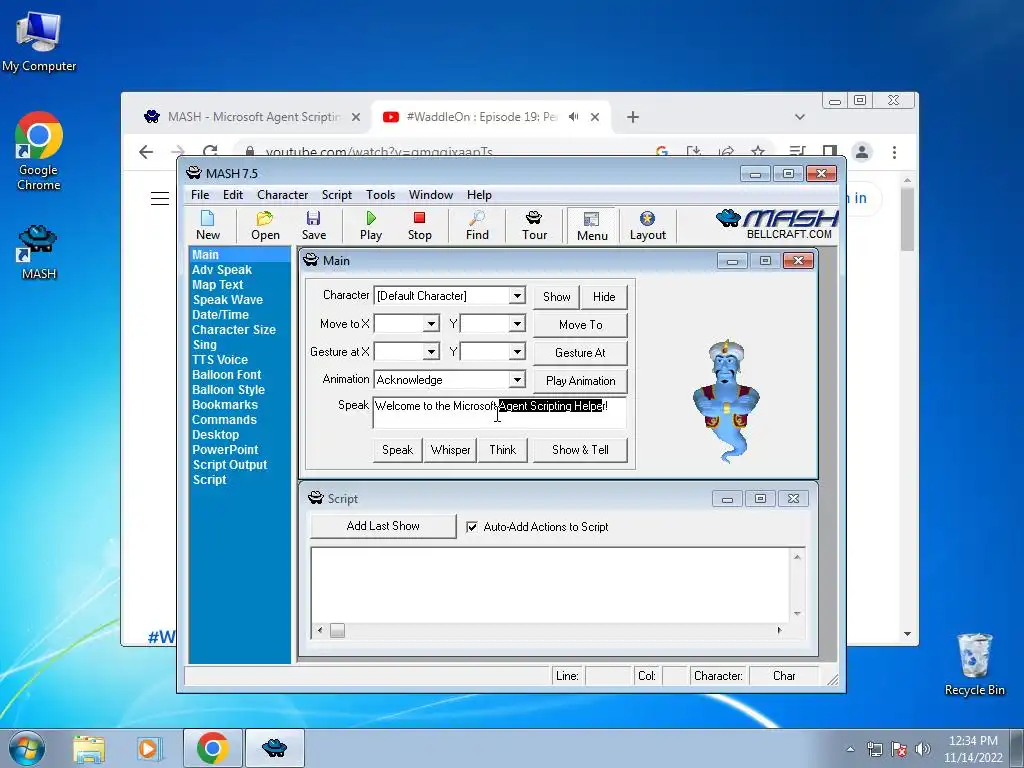Switch to Chrome from the taskbar
This screenshot has height=768, width=1024.
pyautogui.click(x=212, y=748)
